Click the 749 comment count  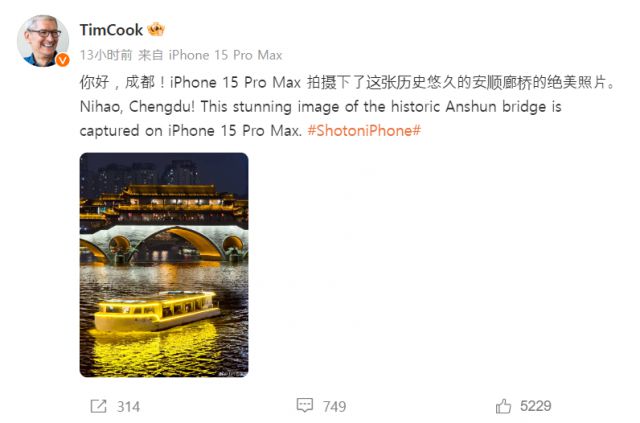coord(334,406)
